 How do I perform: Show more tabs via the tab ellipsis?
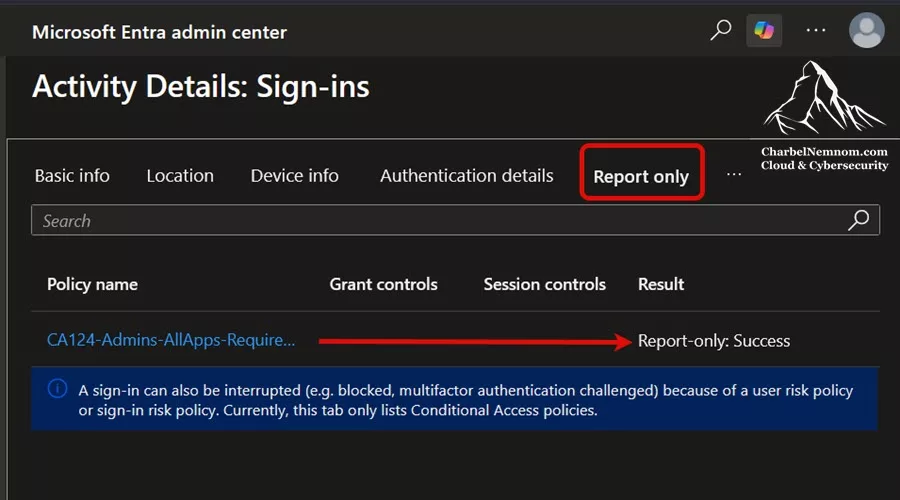pos(734,174)
